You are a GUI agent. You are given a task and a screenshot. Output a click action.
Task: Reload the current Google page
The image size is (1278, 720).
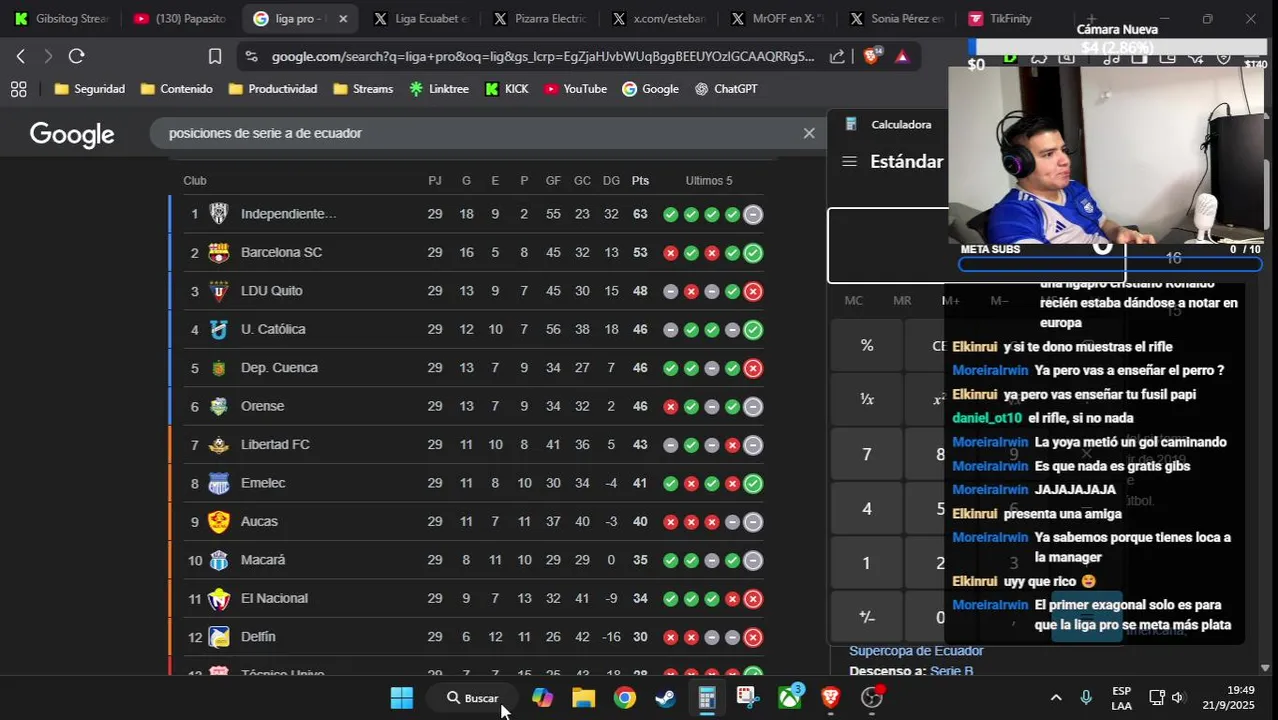77,57
